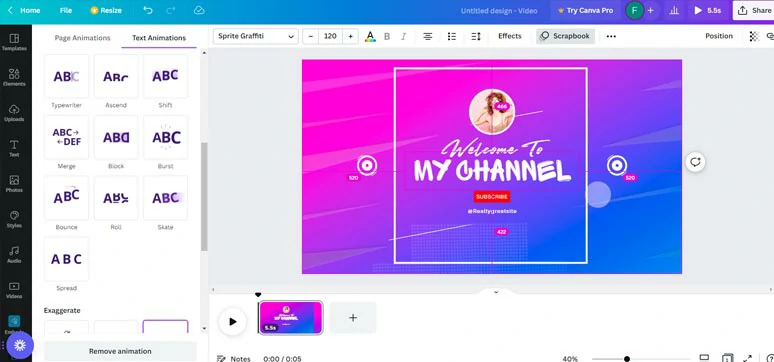This screenshot has height=362, width=774.
Task: Adjust the zoom slider handle
Action: click(626, 359)
